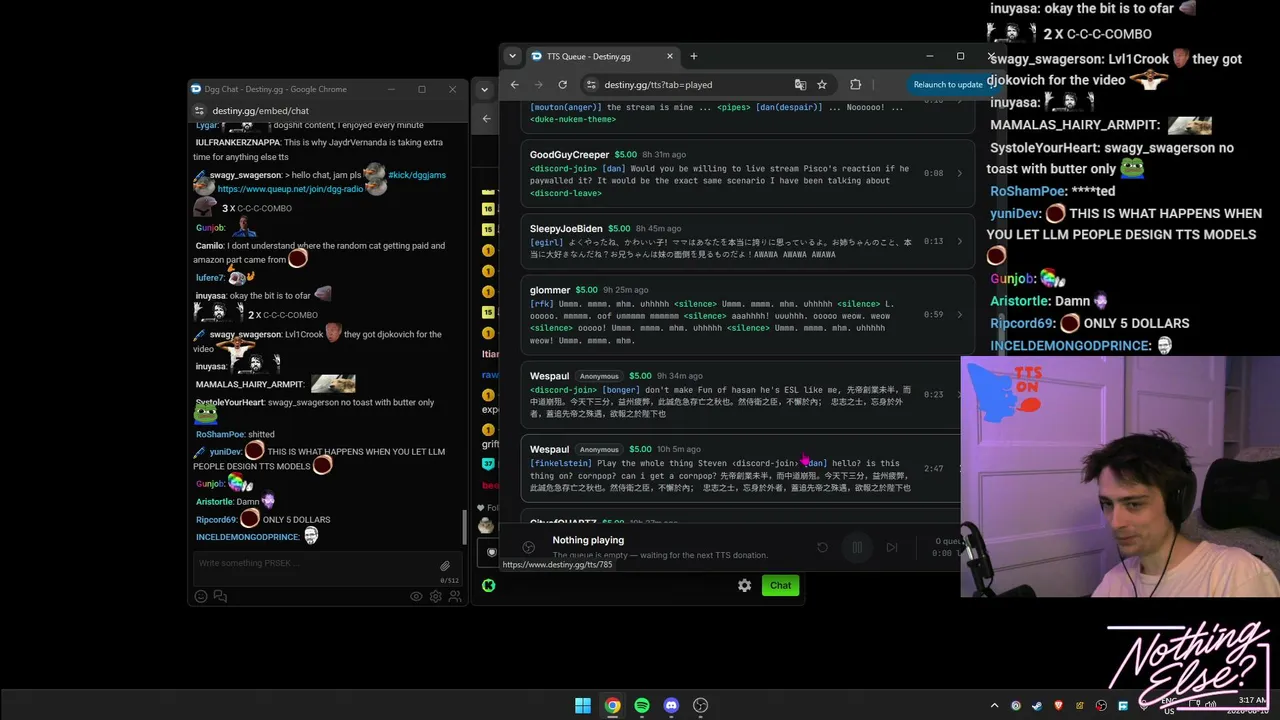Image resolution: width=1280 pixels, height=720 pixels.
Task: Open Discord from the taskbar
Action: pos(671,706)
